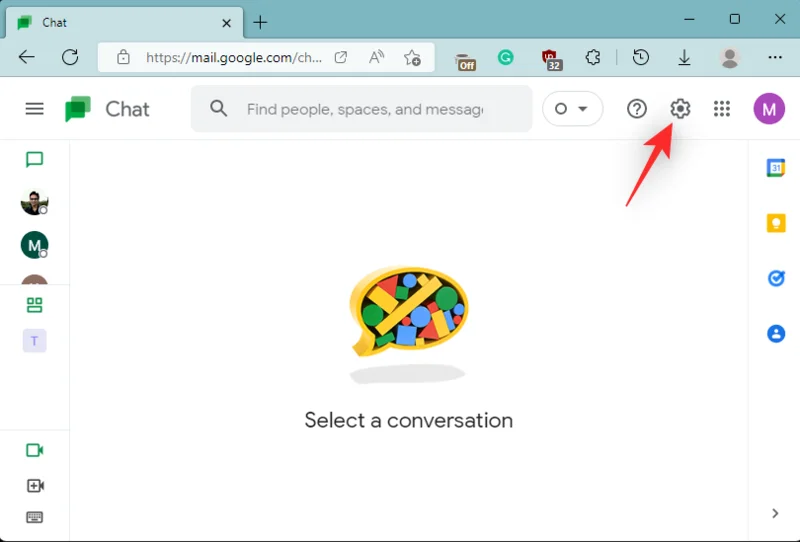800x542 pixels.
Task: Reload the page
Action: (x=70, y=57)
